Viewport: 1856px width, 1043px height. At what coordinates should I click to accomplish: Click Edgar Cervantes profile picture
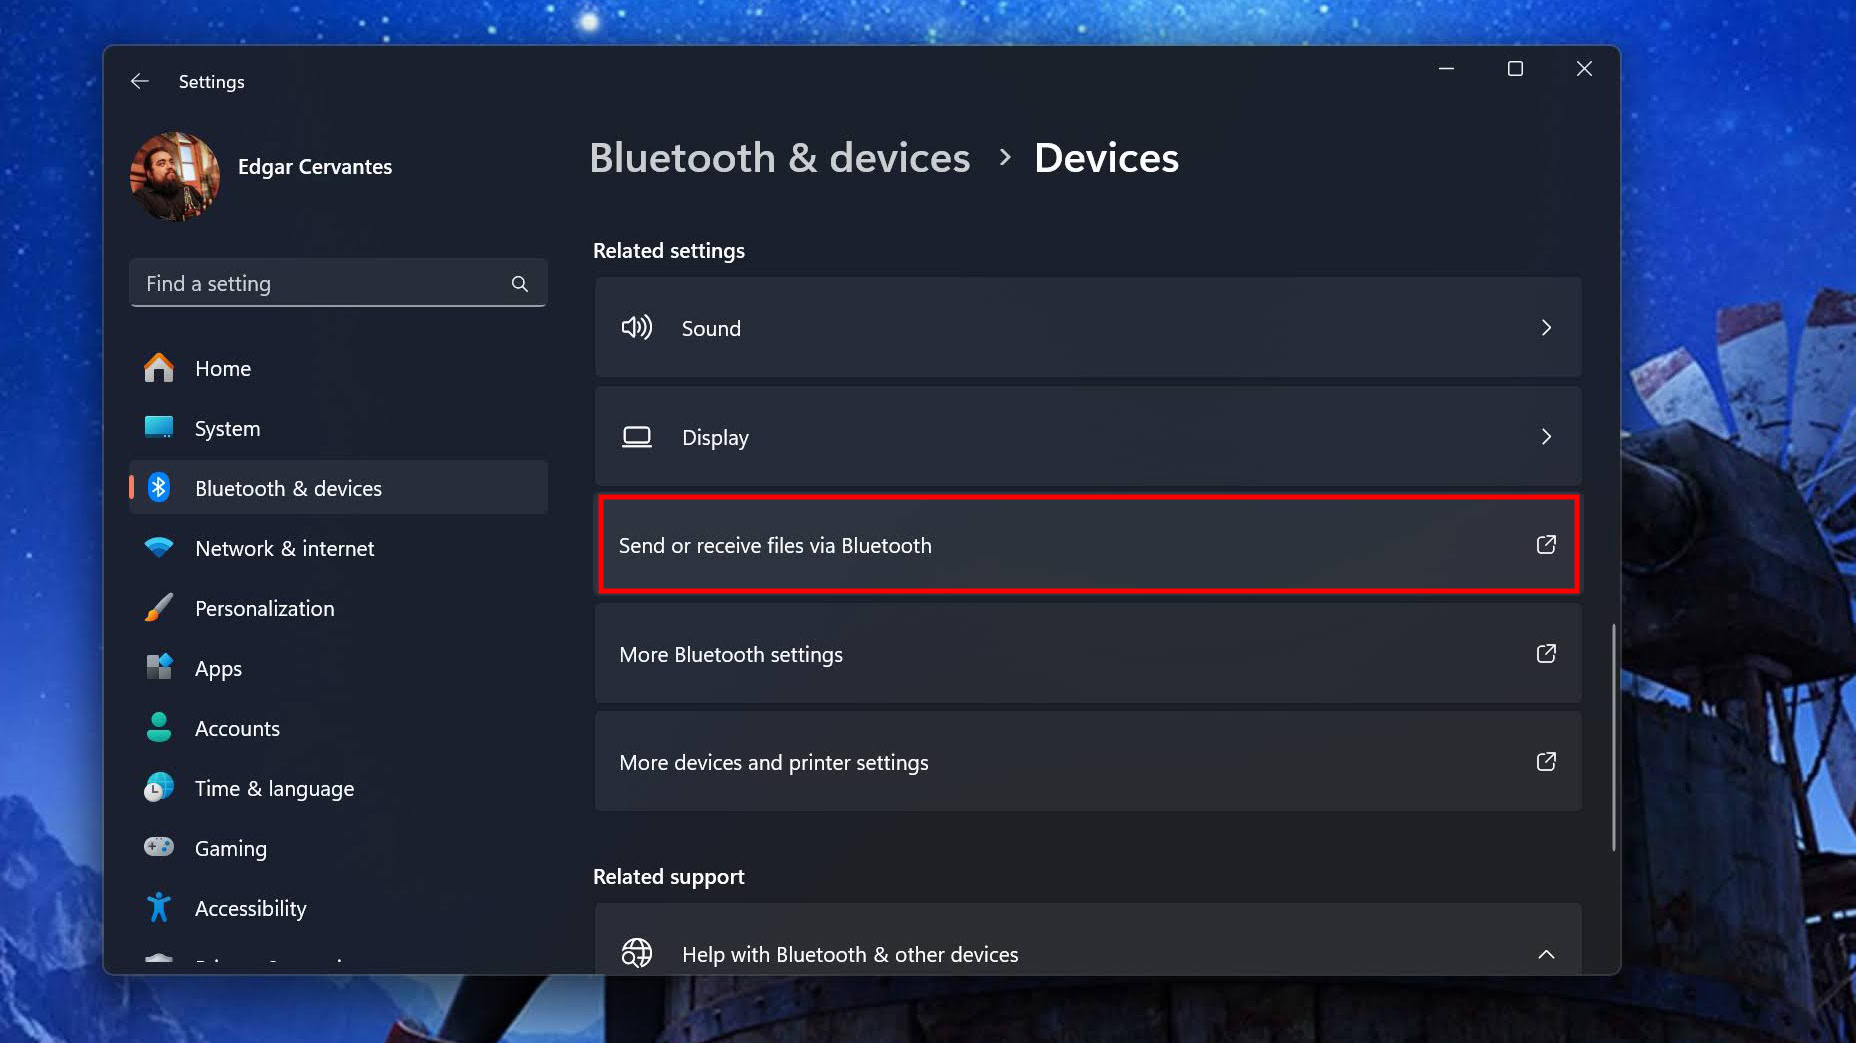coord(175,176)
